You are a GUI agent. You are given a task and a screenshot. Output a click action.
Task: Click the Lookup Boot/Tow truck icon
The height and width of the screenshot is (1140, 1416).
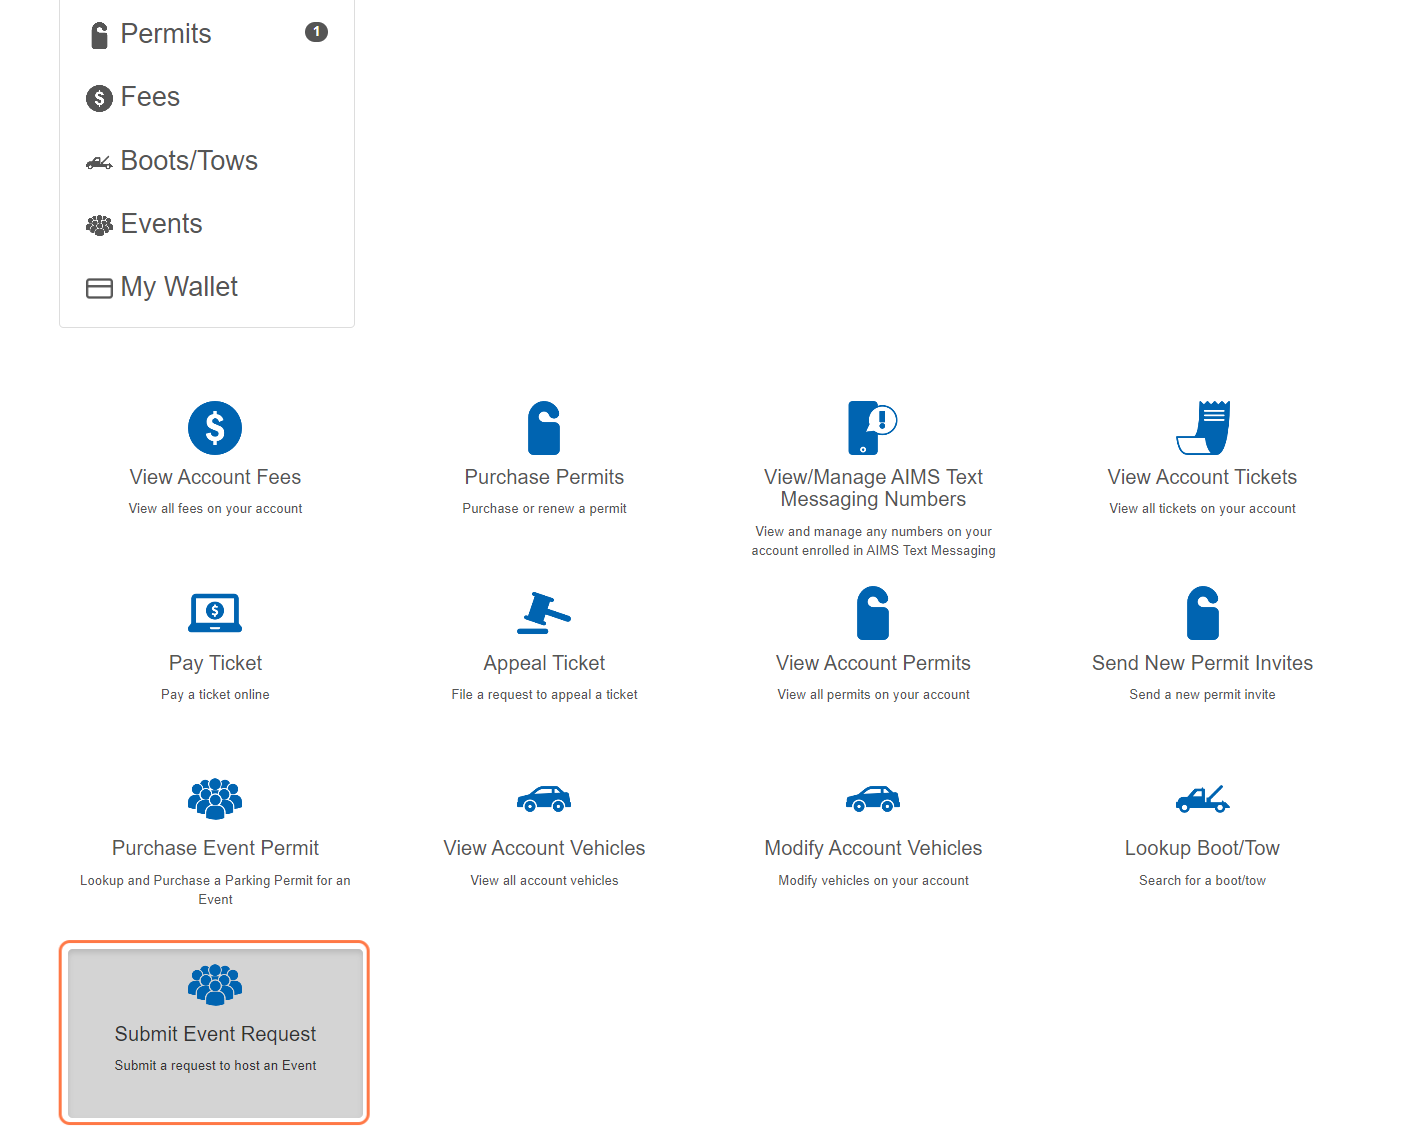[x=1203, y=799]
